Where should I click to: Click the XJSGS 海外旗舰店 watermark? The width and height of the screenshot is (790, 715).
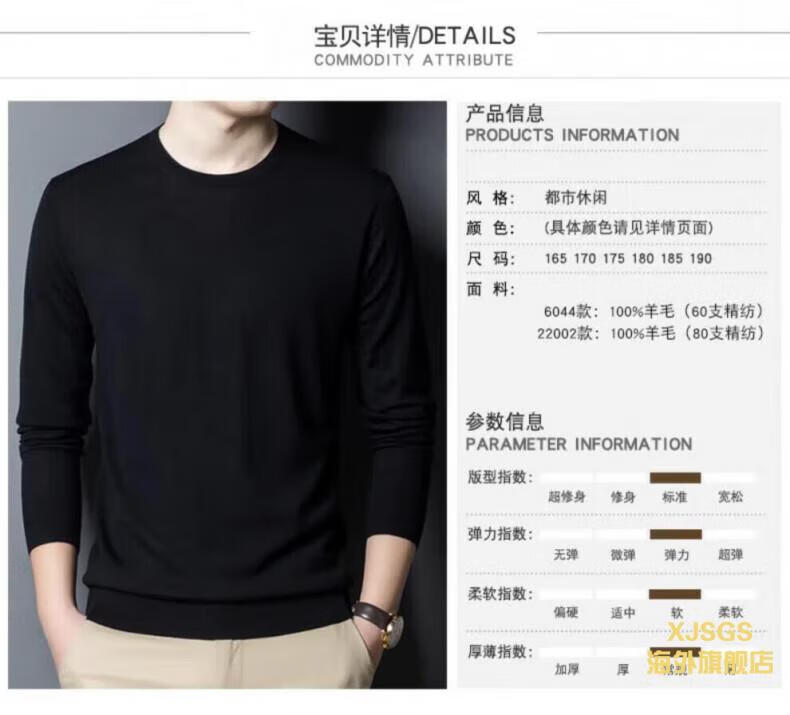710,647
